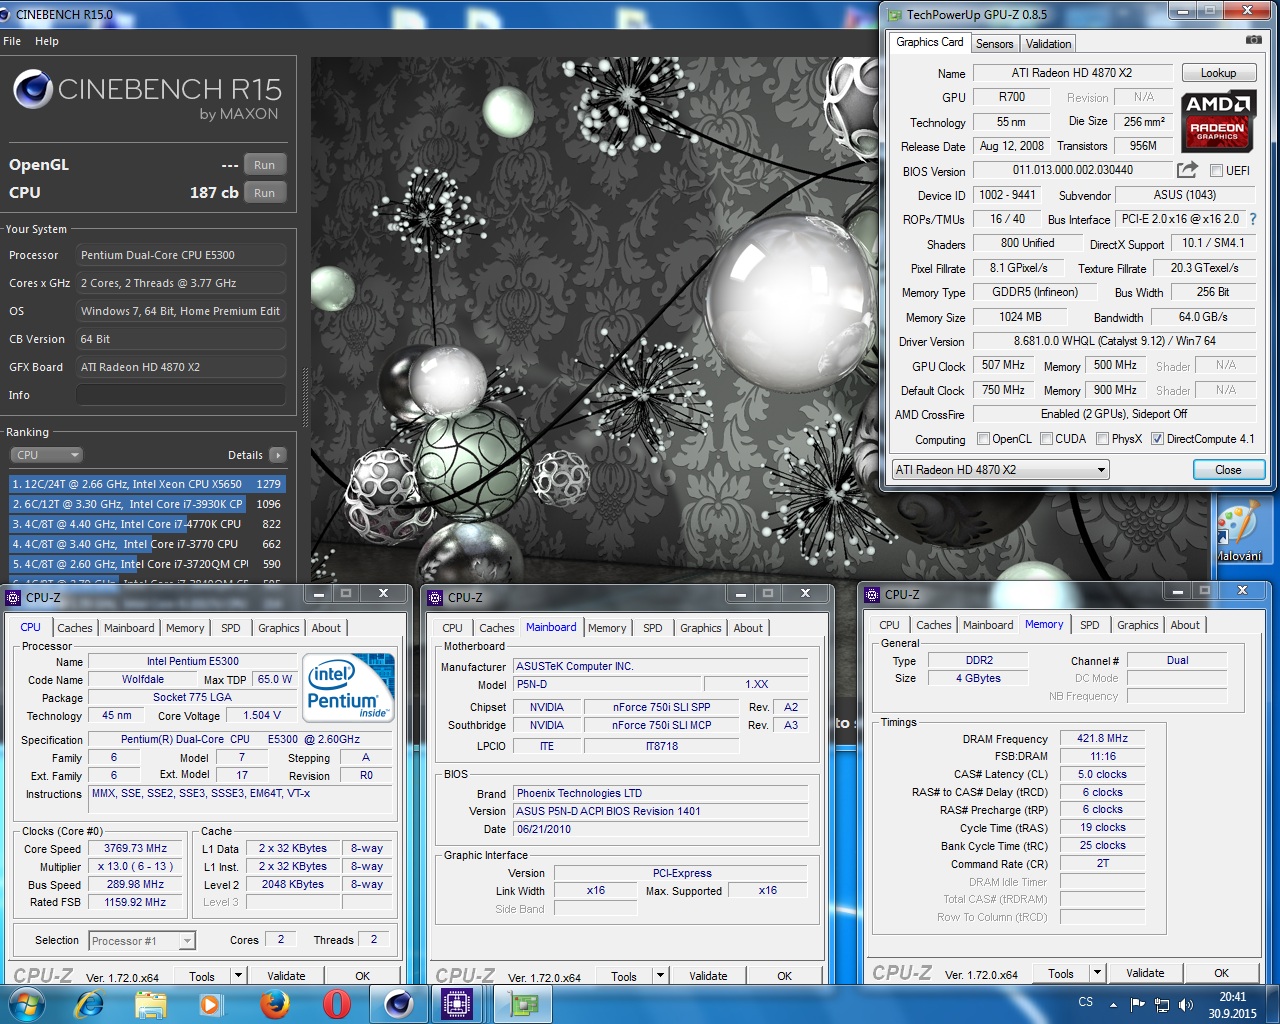This screenshot has width=1280, height=1024.
Task: Toggle the PhysX checkbox
Action: 1102,438
